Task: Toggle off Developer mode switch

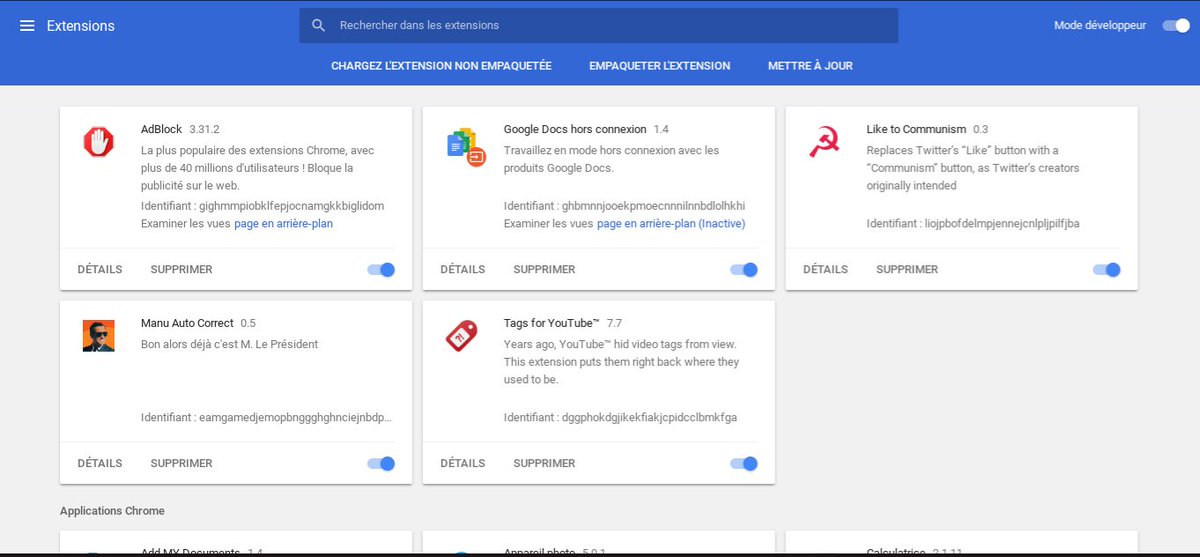Action: click(x=1175, y=25)
